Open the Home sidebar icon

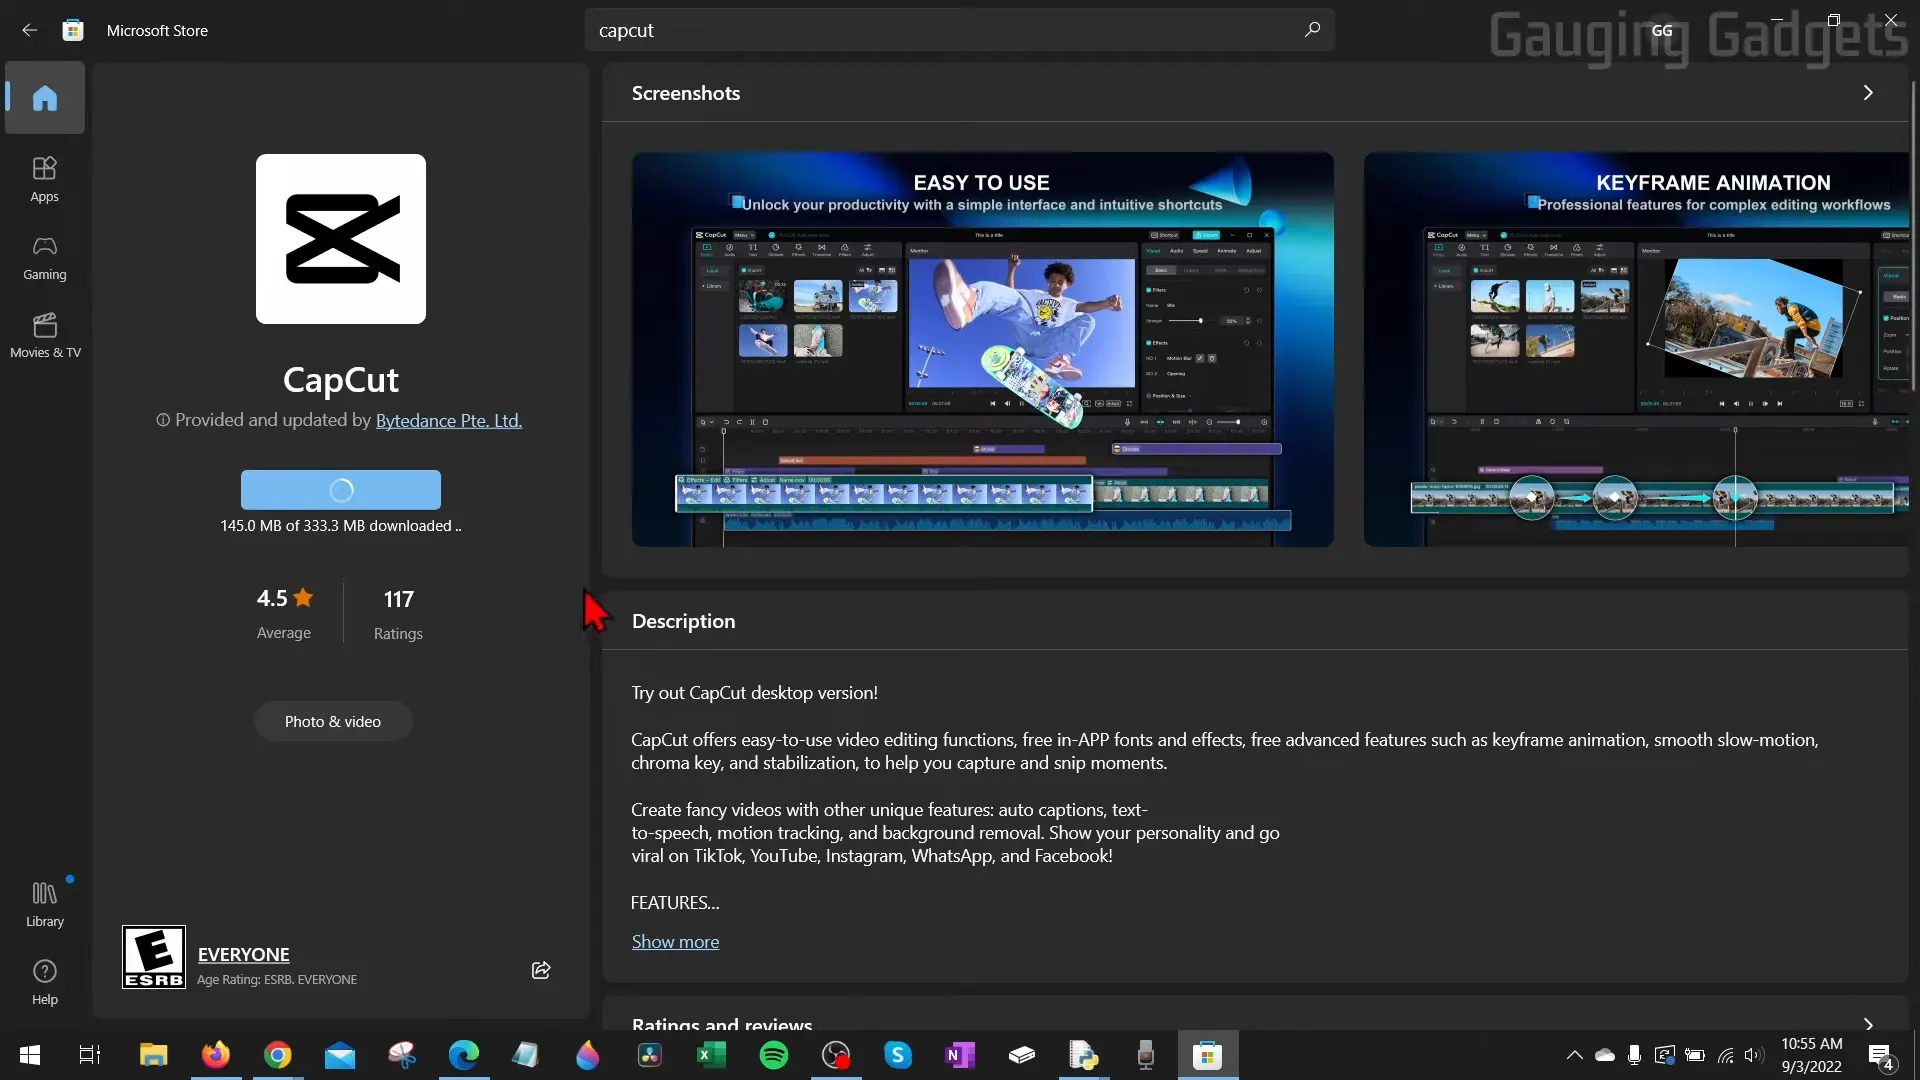pos(45,98)
